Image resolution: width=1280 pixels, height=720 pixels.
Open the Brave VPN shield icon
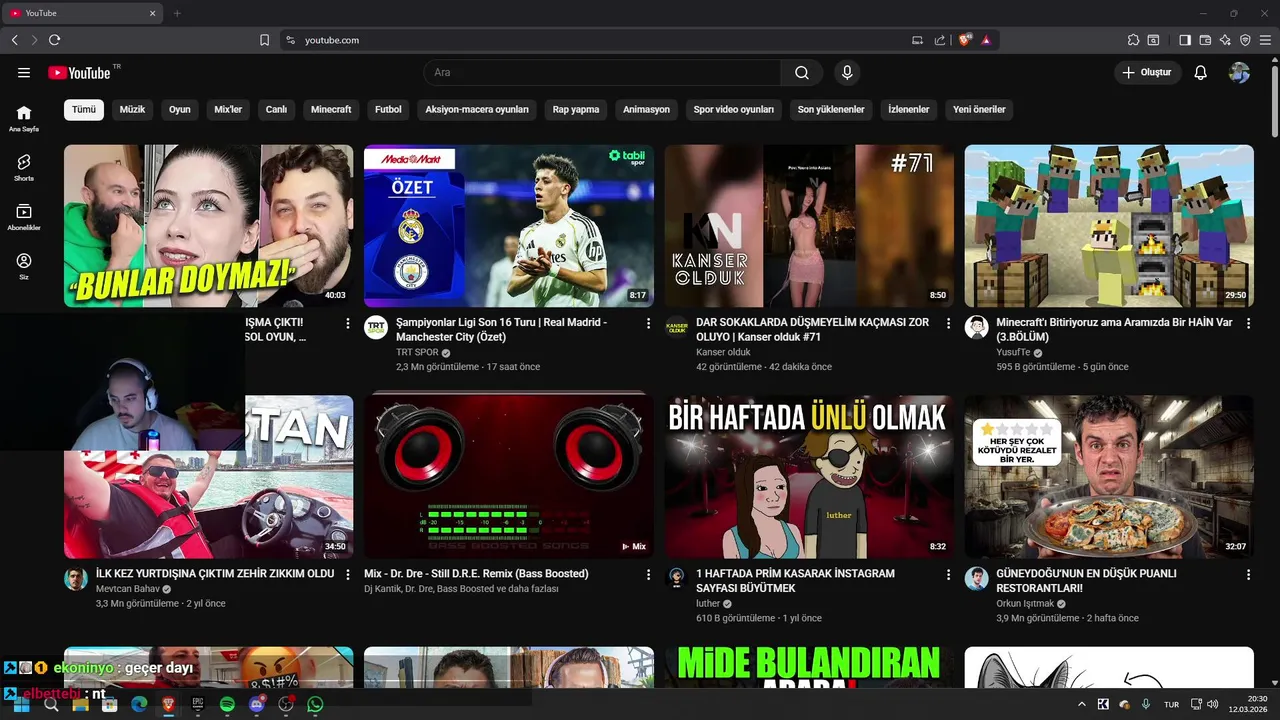(x=1245, y=40)
